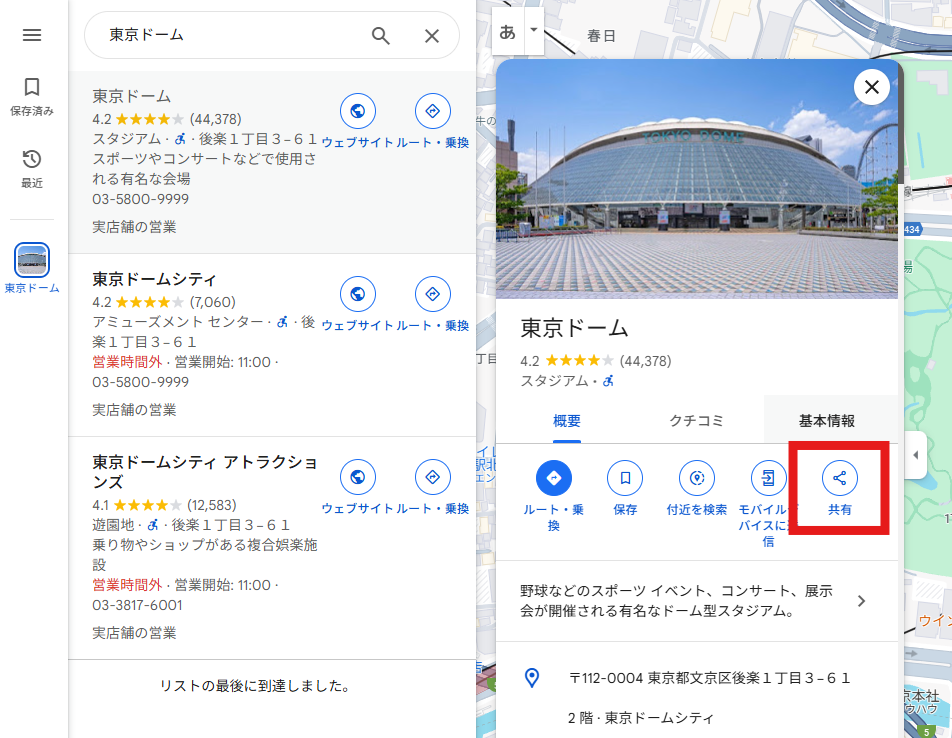Click the 2 階 · 東京ドームシティ location line
Image resolution: width=952 pixels, height=738 pixels.
coord(641,718)
